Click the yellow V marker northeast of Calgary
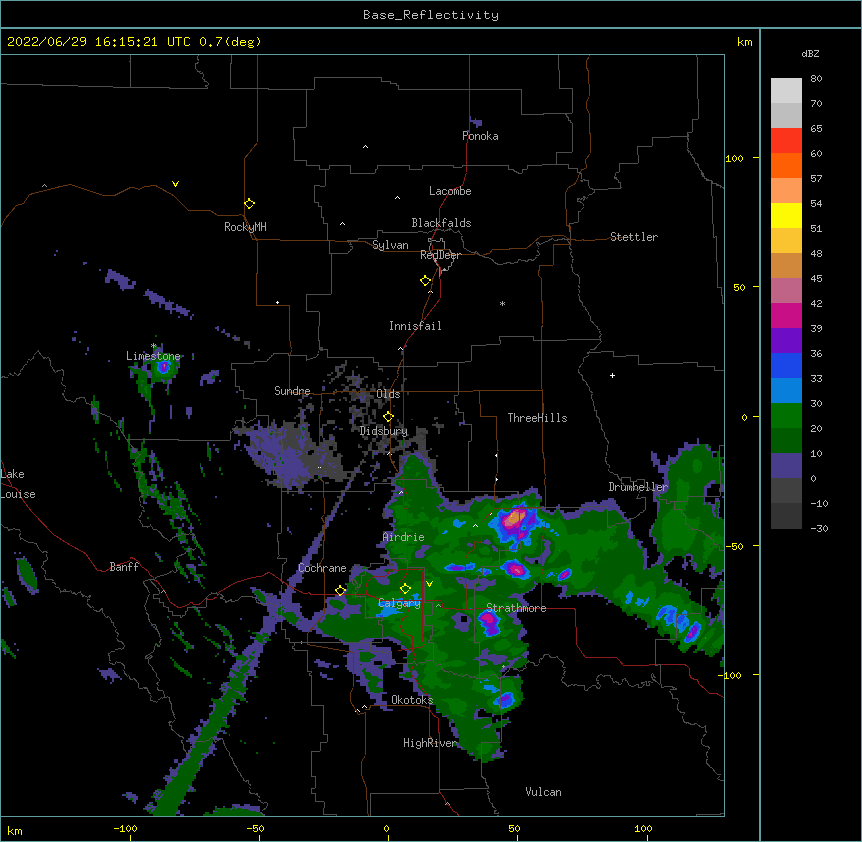The width and height of the screenshot is (862, 842). coord(429,584)
